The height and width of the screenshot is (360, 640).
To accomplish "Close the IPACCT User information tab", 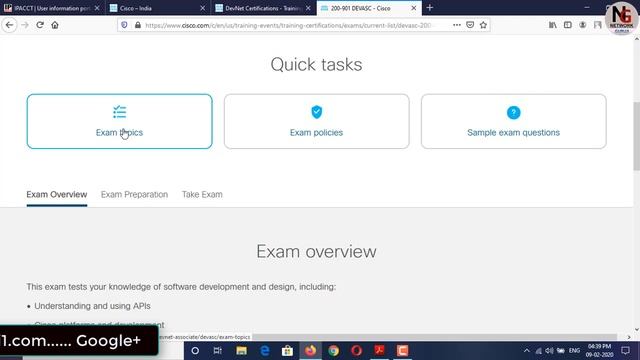I will [97, 8].
